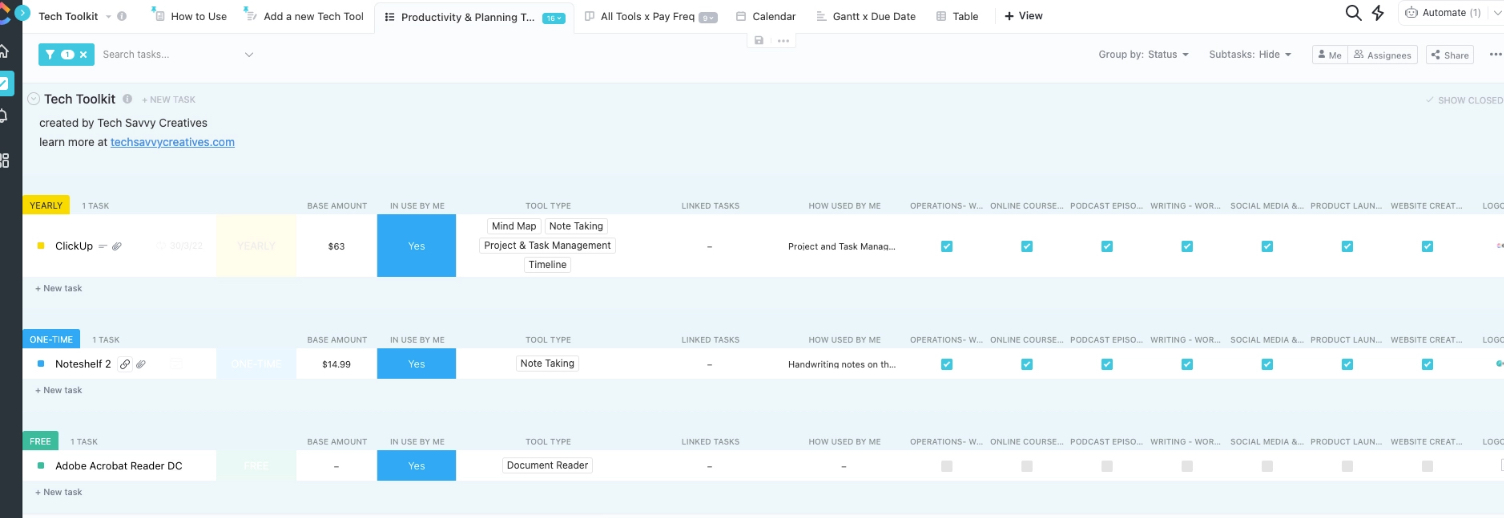Viewport: 1504px width, 518px height.
Task: Open view options ellipsis below tabs
Action: (x=783, y=40)
